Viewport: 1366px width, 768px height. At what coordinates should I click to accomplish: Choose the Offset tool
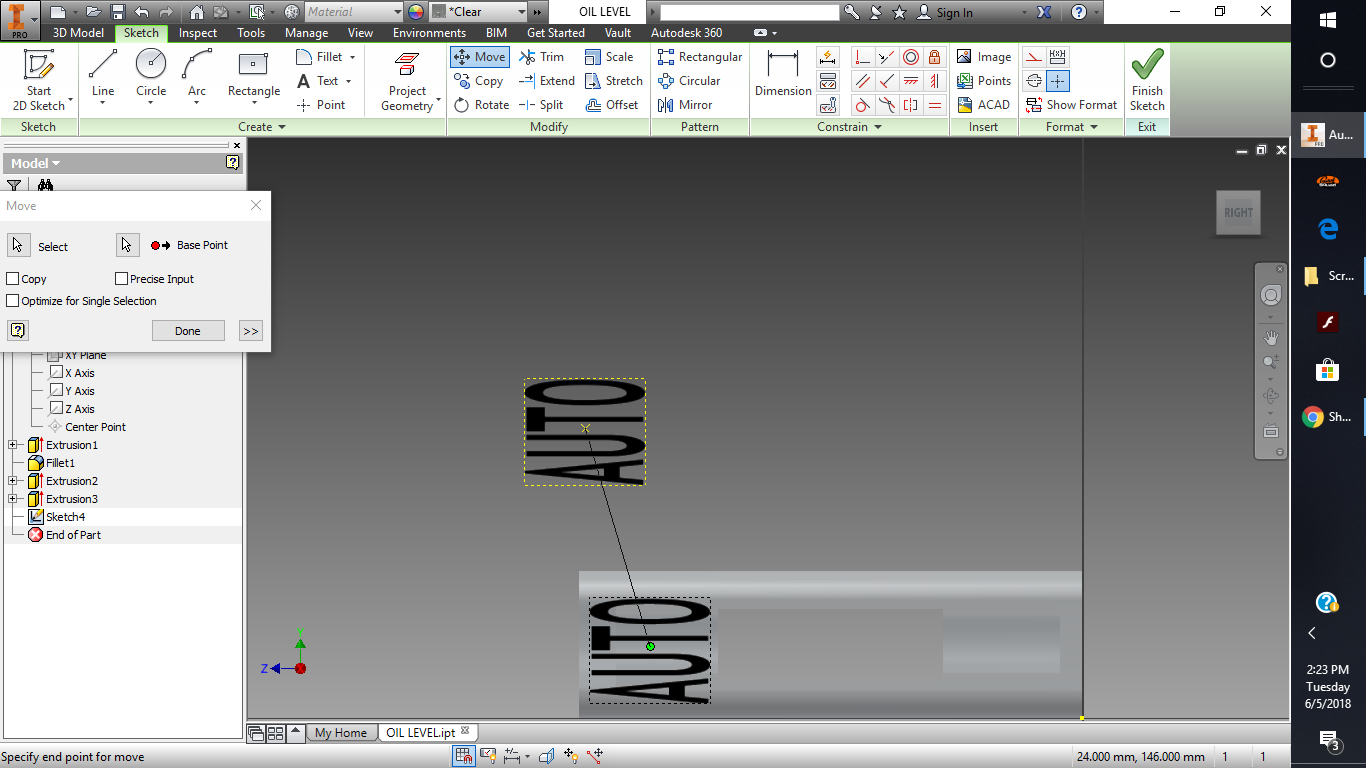[611, 105]
